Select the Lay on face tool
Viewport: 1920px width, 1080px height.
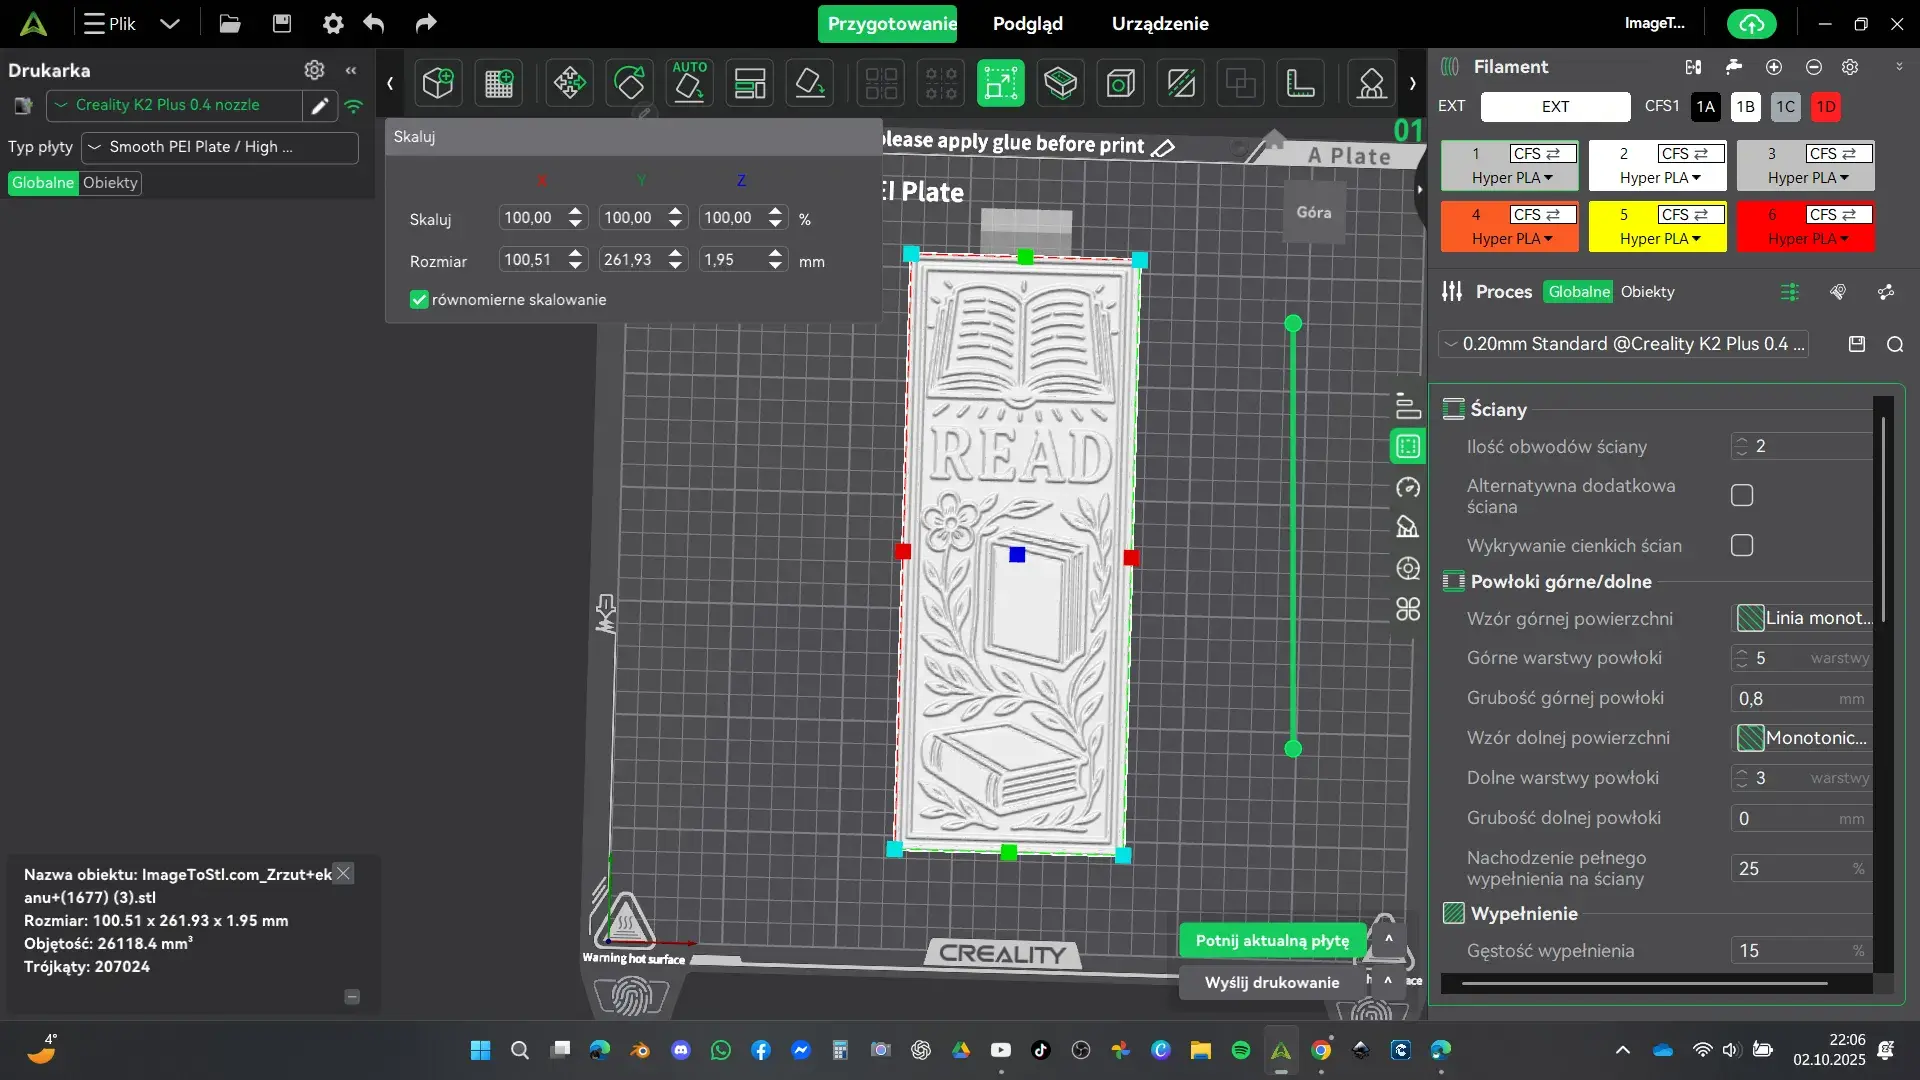point(809,83)
